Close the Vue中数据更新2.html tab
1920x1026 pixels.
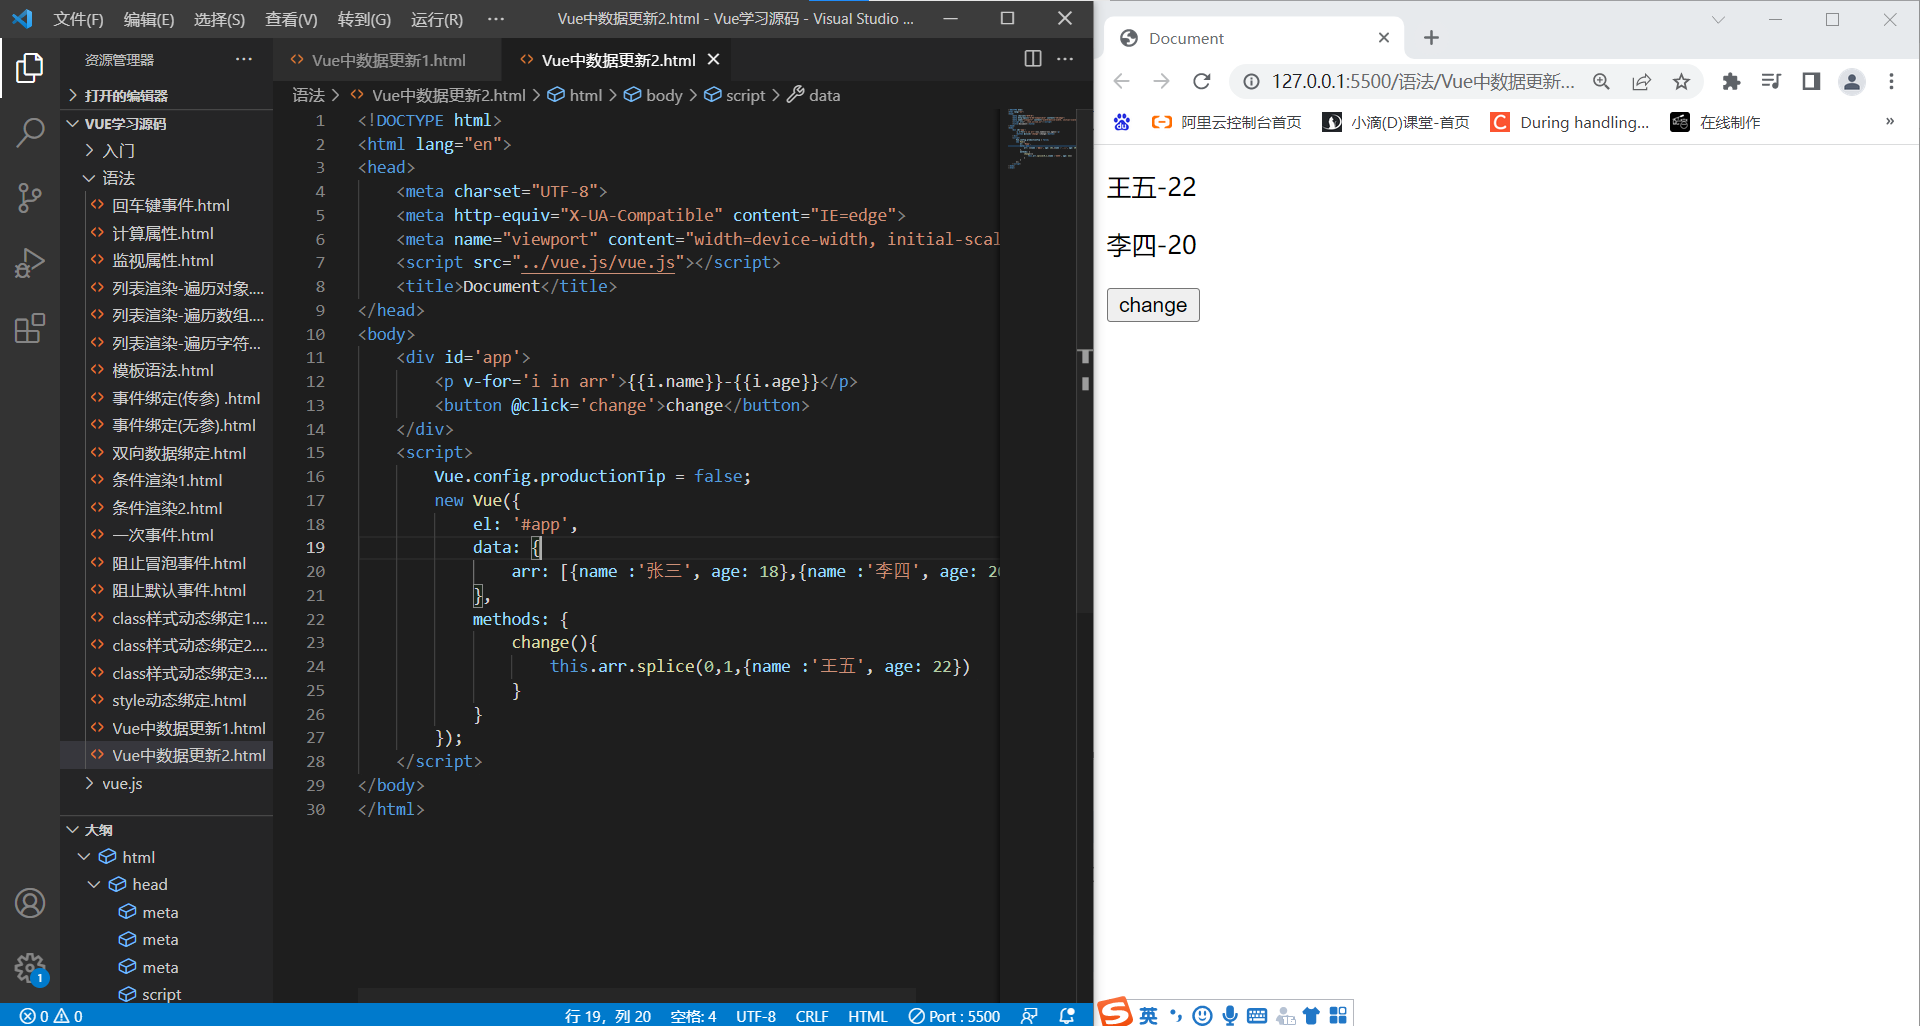[714, 60]
